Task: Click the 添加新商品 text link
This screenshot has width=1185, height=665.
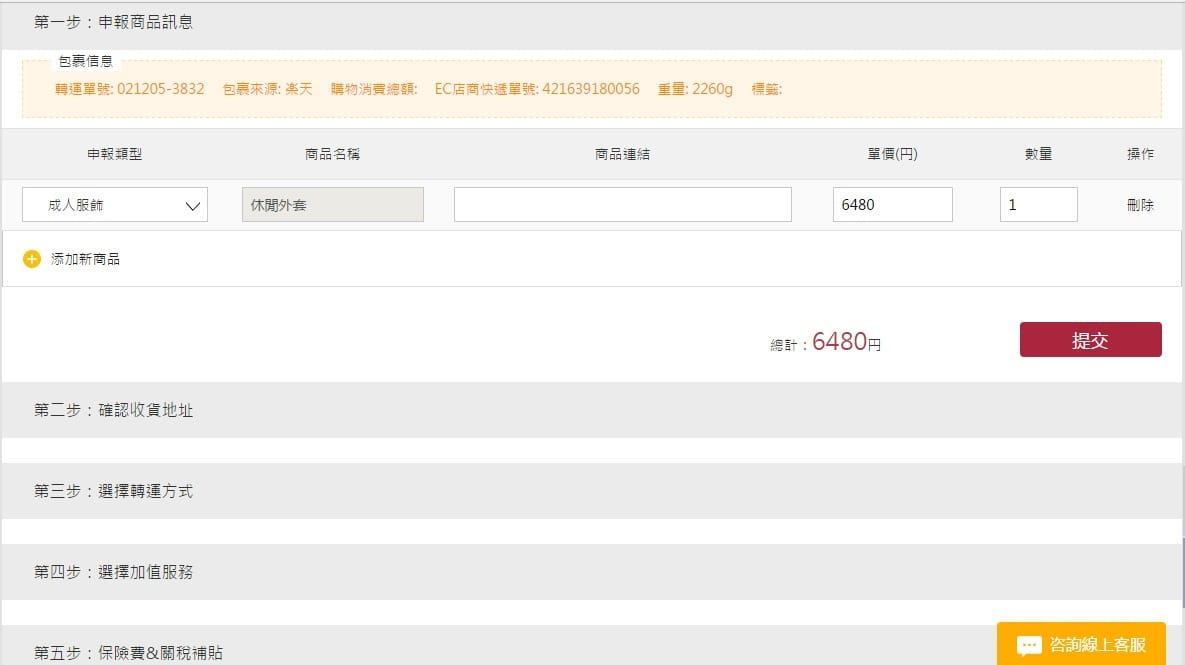Action: (85, 259)
